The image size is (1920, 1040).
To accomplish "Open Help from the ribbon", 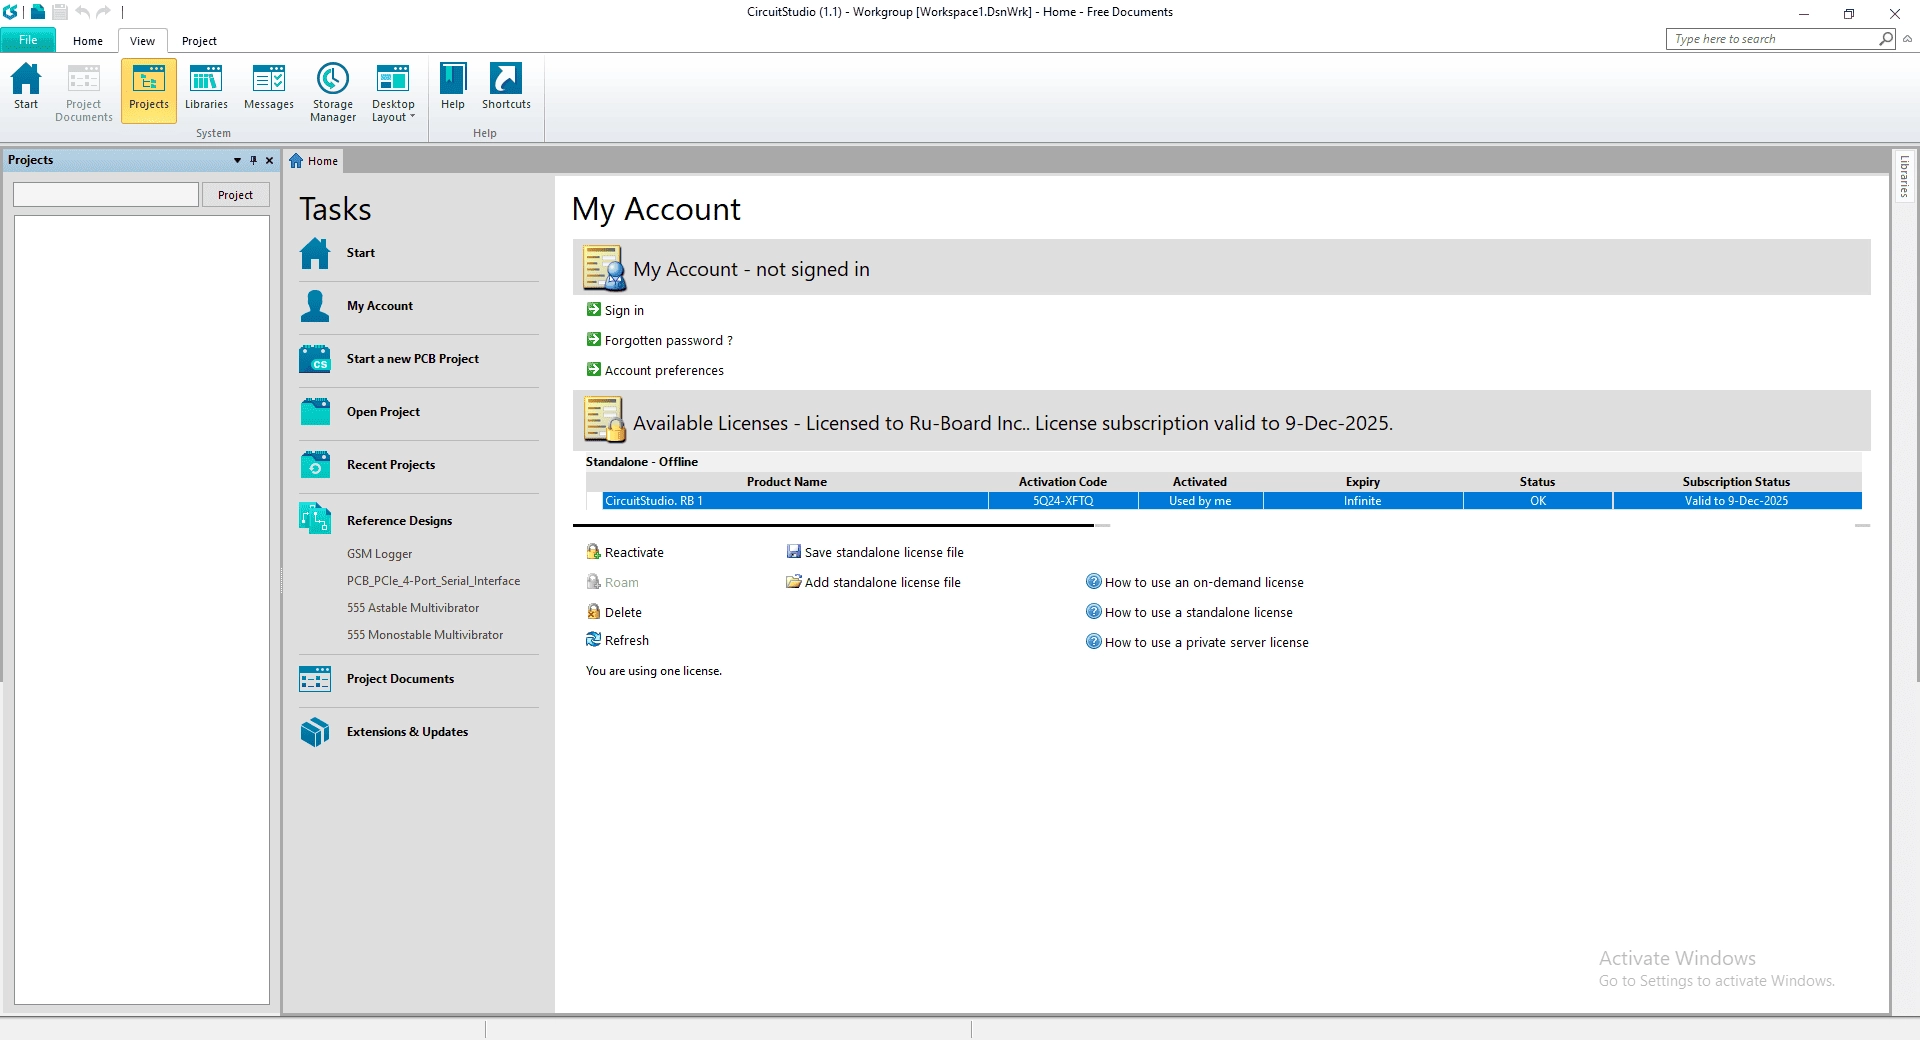I will click(453, 87).
